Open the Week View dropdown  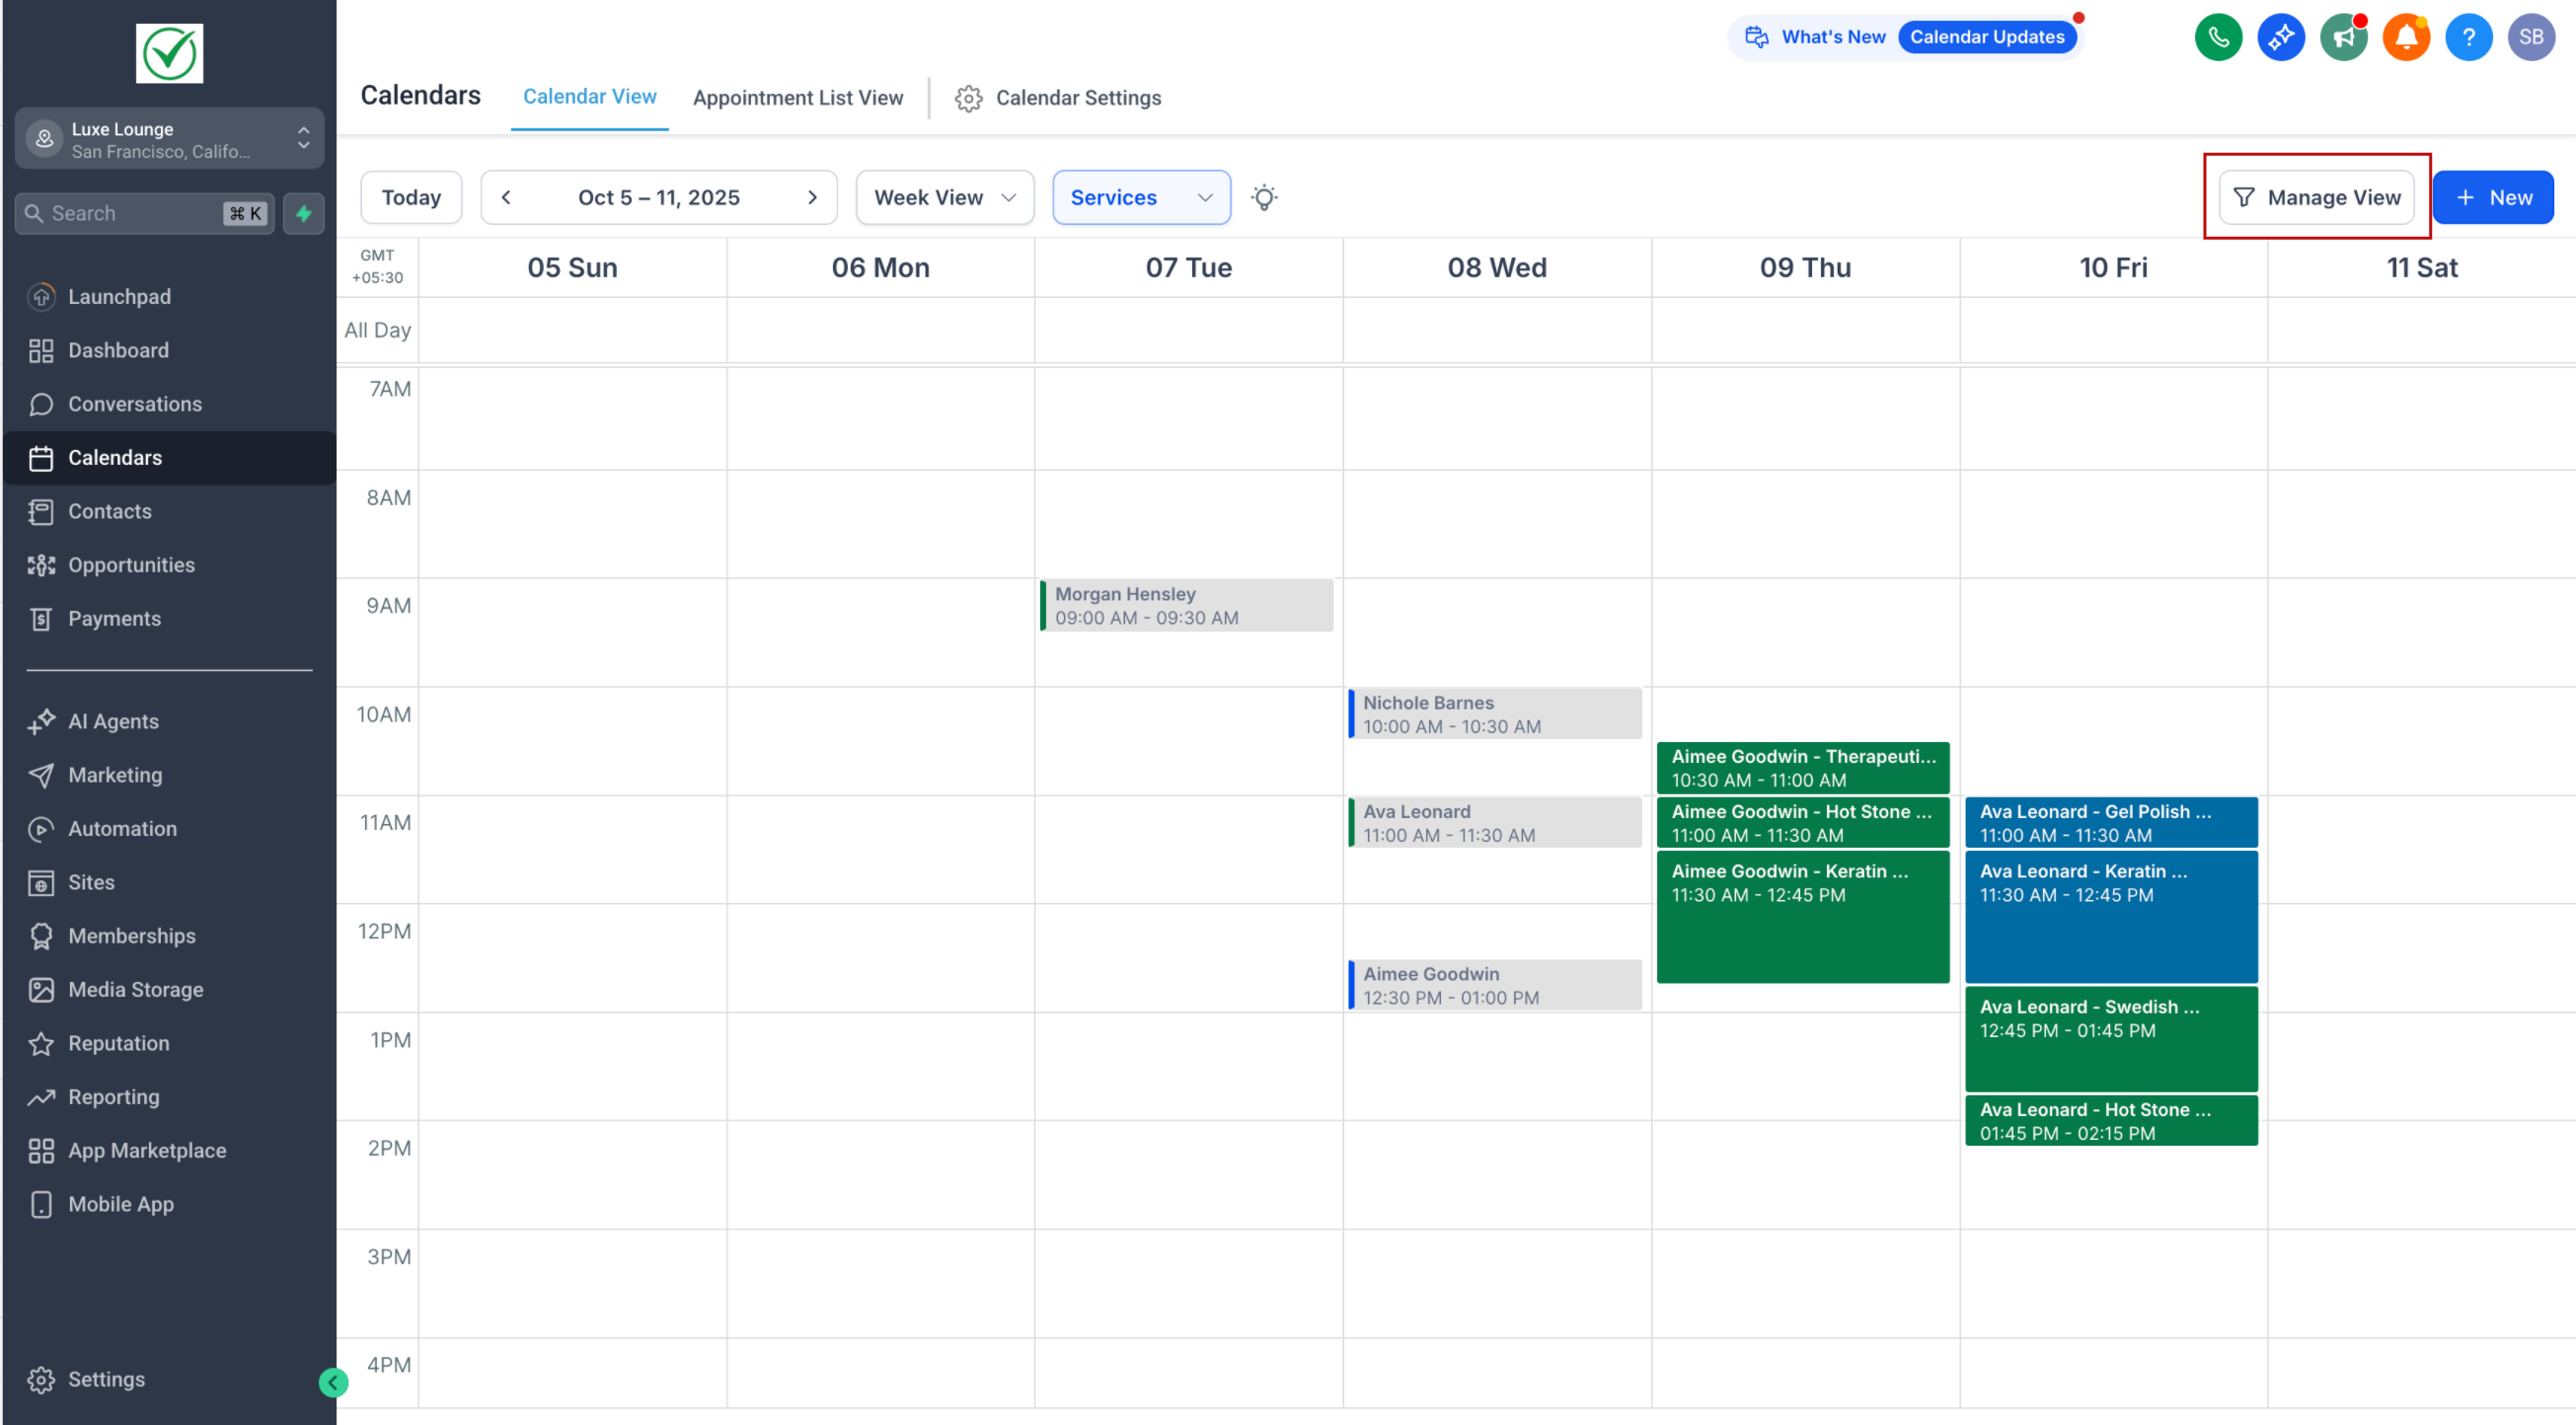pos(944,197)
